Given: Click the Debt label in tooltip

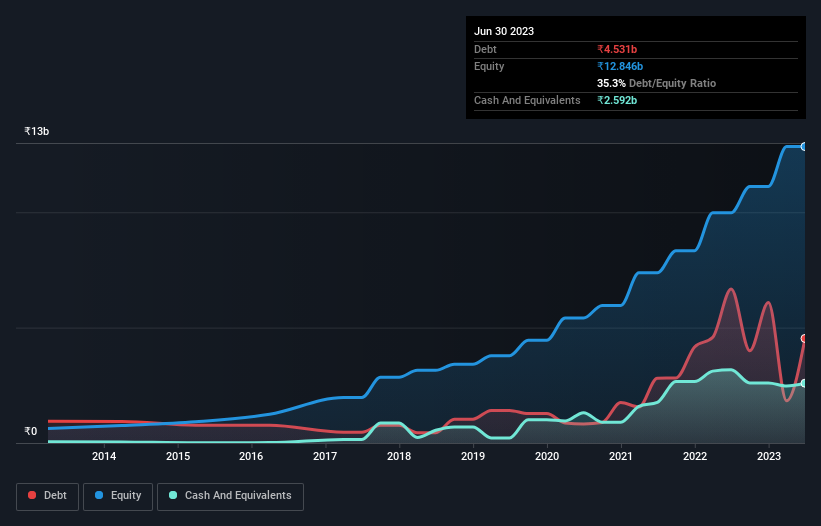Looking at the screenshot, I should click(x=485, y=49).
